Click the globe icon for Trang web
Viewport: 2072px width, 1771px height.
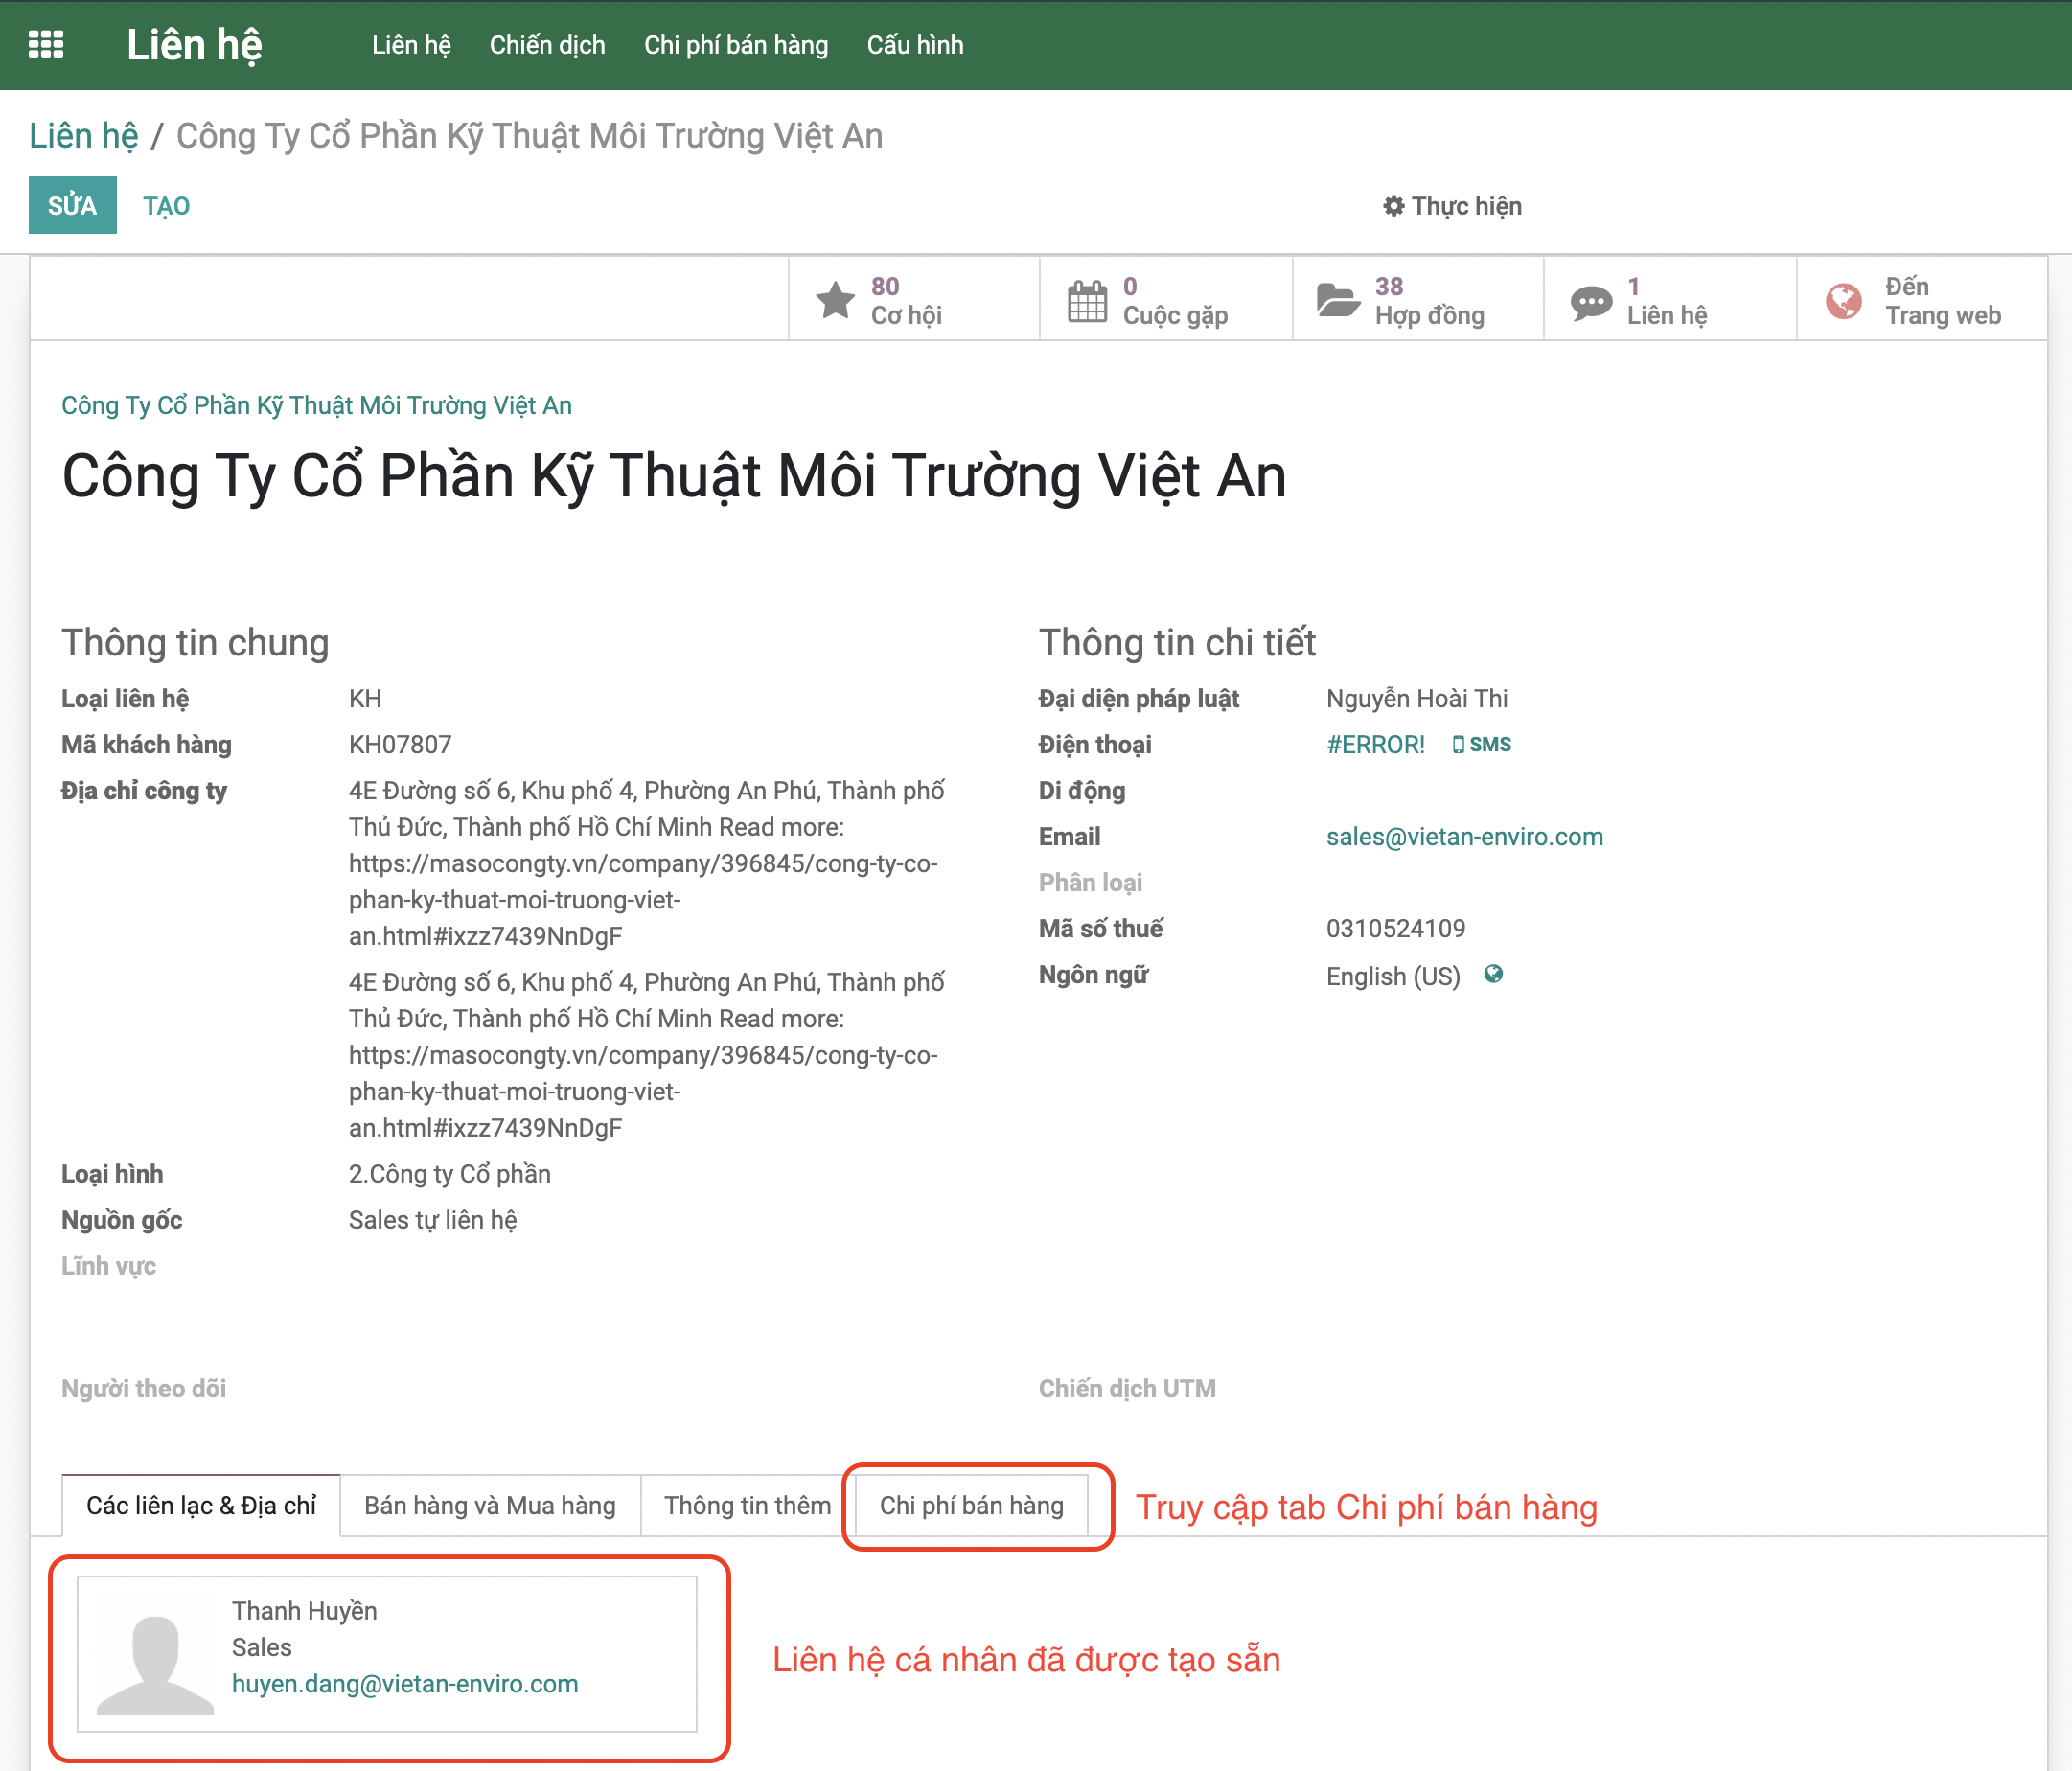1843,300
